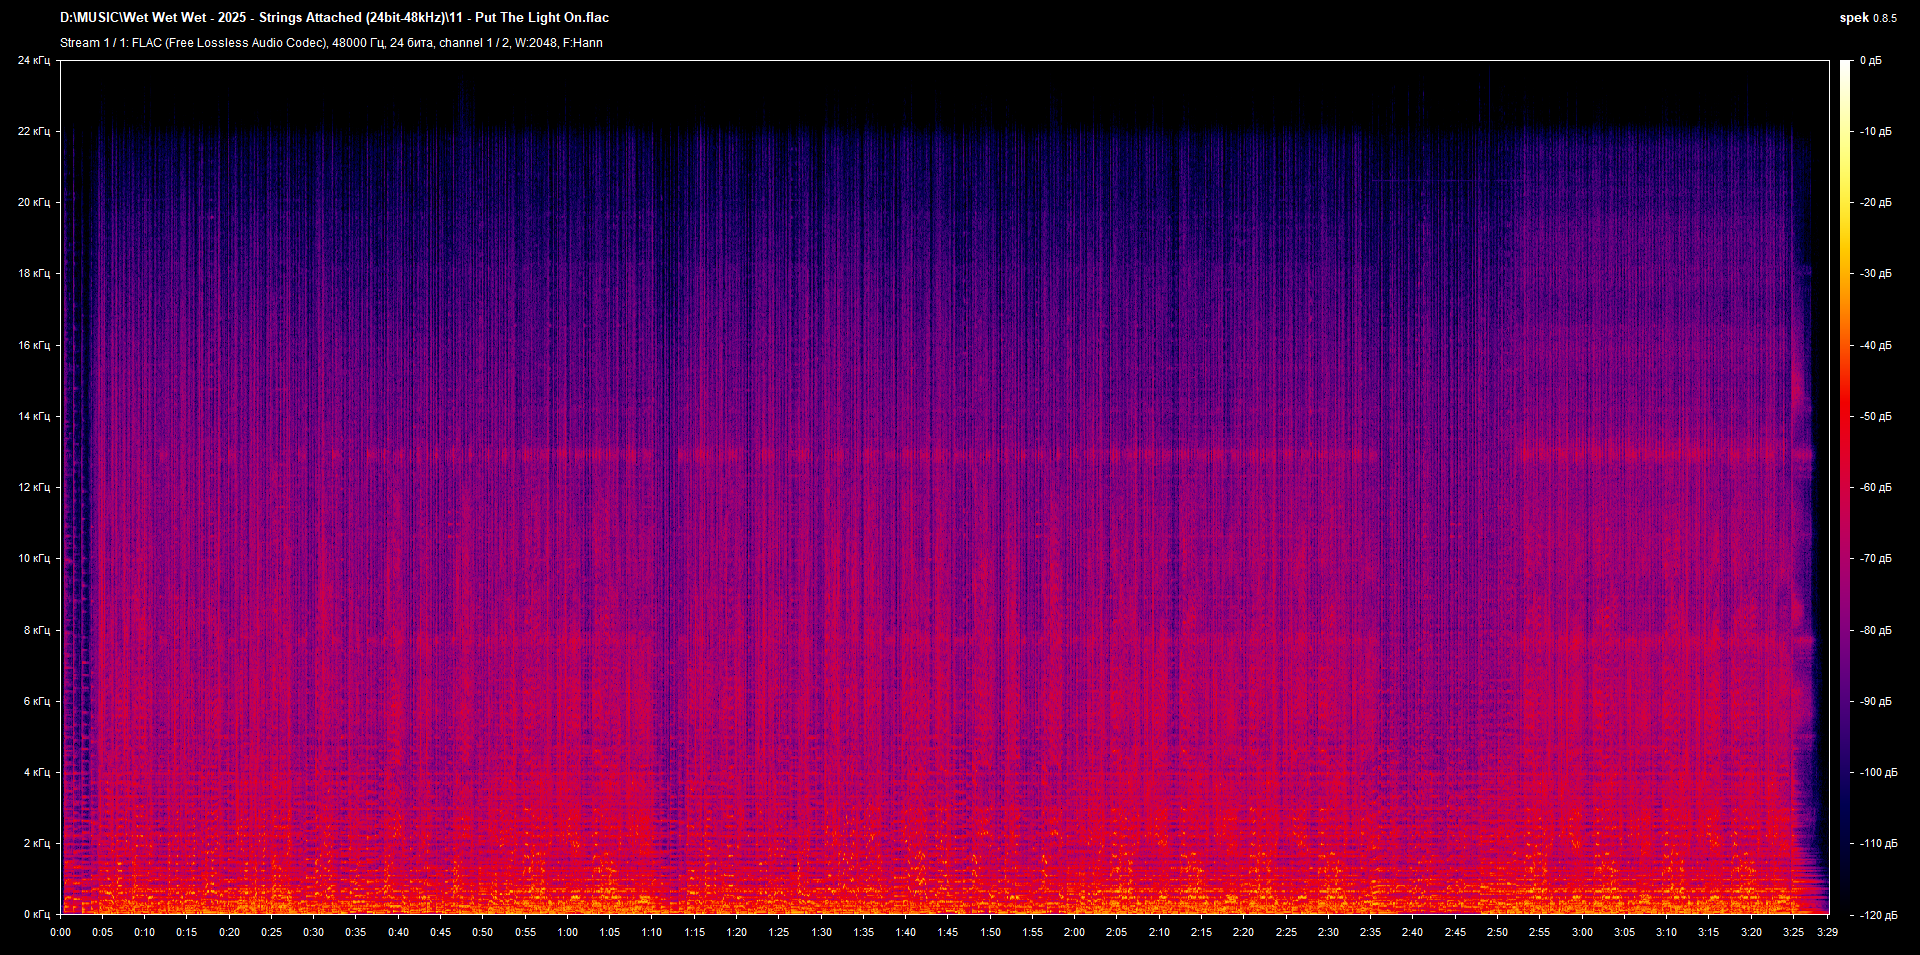Image resolution: width=1920 pixels, height=955 pixels.
Task: Click the 12 кГц frequency label
Action: [34, 487]
